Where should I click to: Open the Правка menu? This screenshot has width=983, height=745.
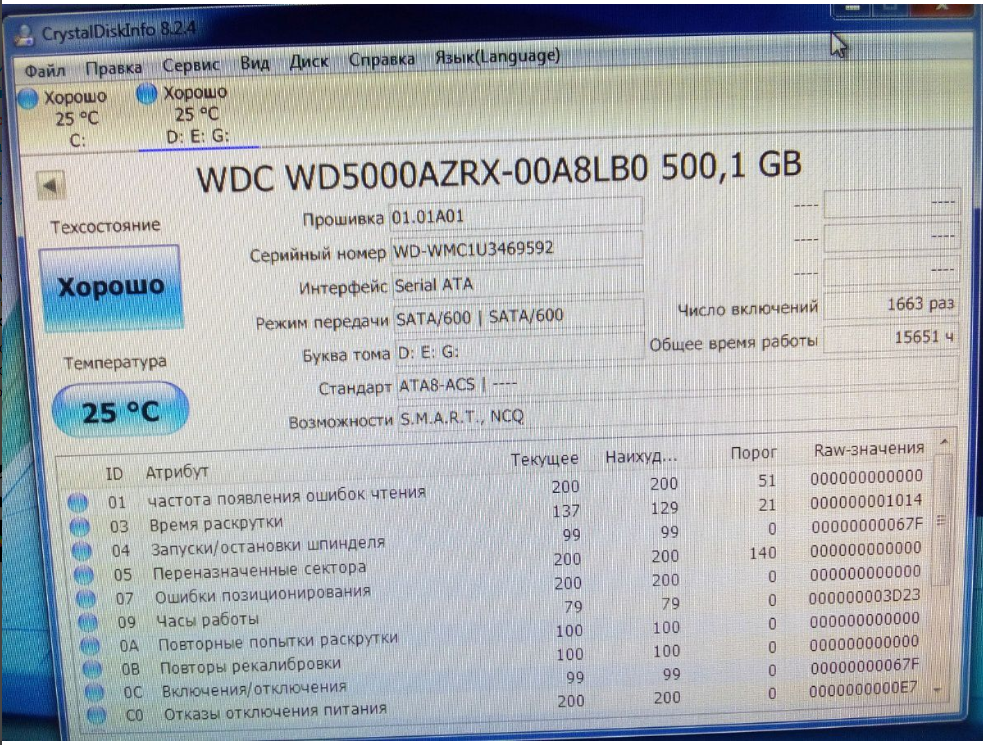113,68
